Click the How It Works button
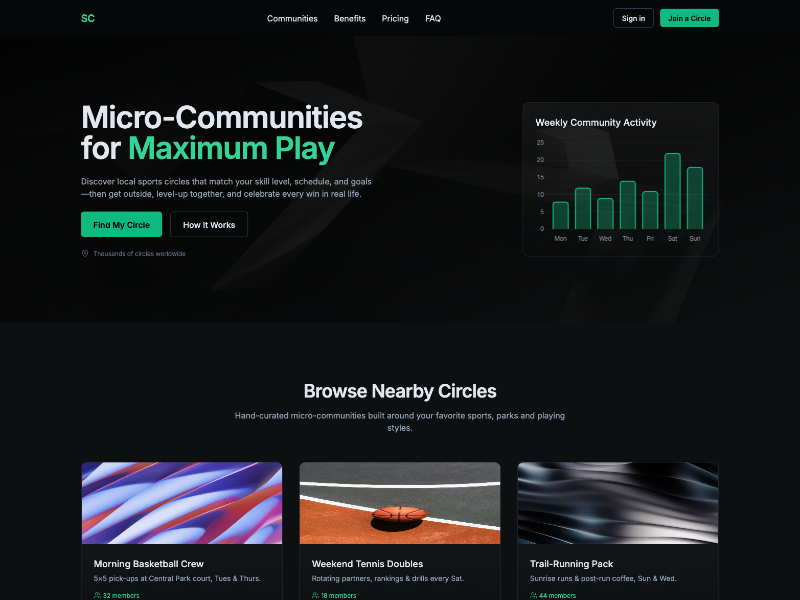The height and width of the screenshot is (600, 800). (x=209, y=224)
